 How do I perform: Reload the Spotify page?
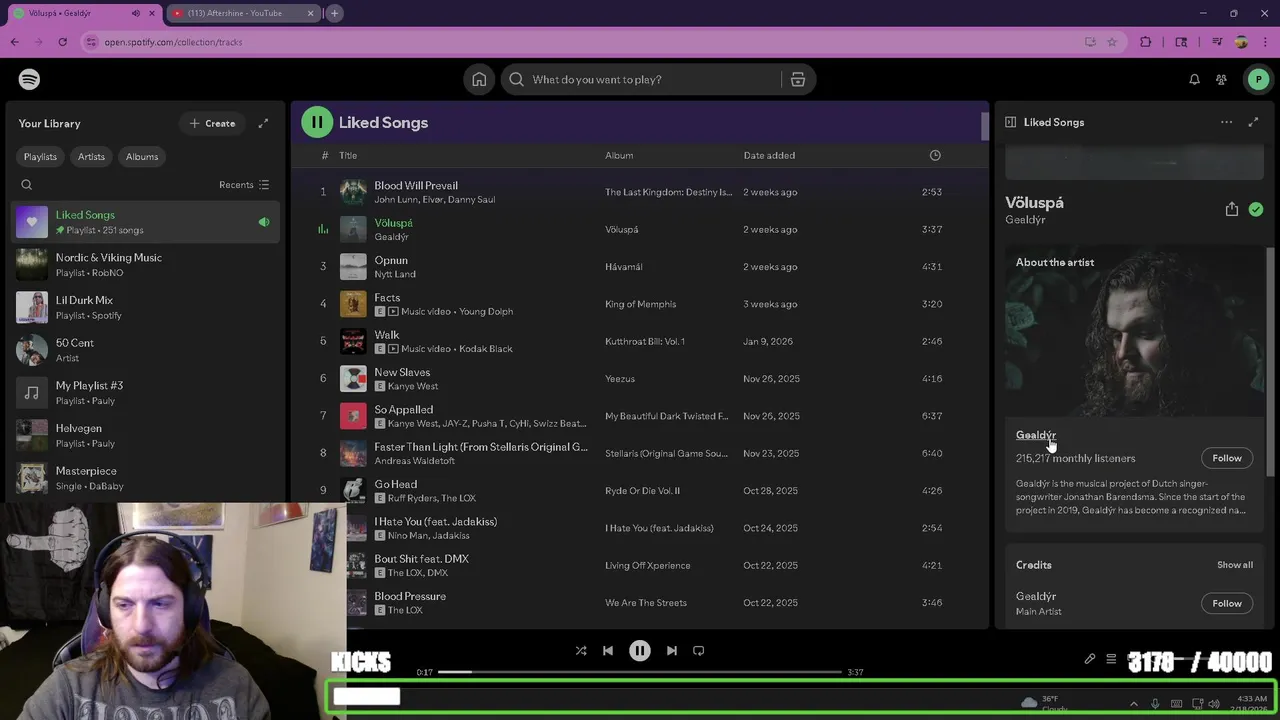pos(62,42)
